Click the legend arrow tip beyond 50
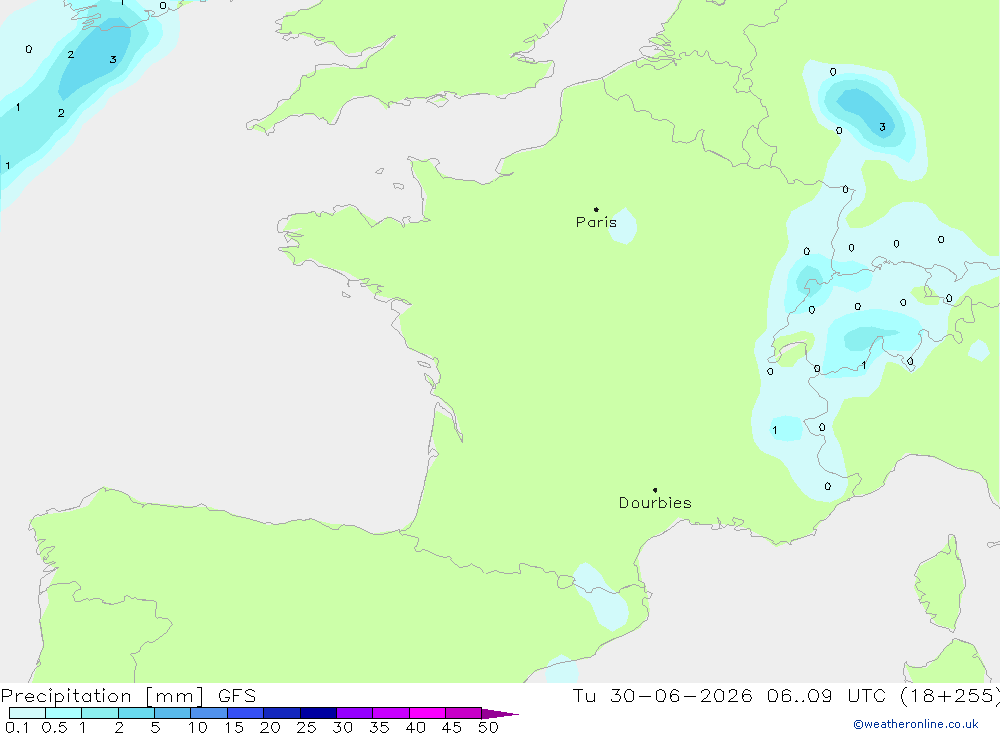This screenshot has height=733, width=1000. tap(501, 713)
